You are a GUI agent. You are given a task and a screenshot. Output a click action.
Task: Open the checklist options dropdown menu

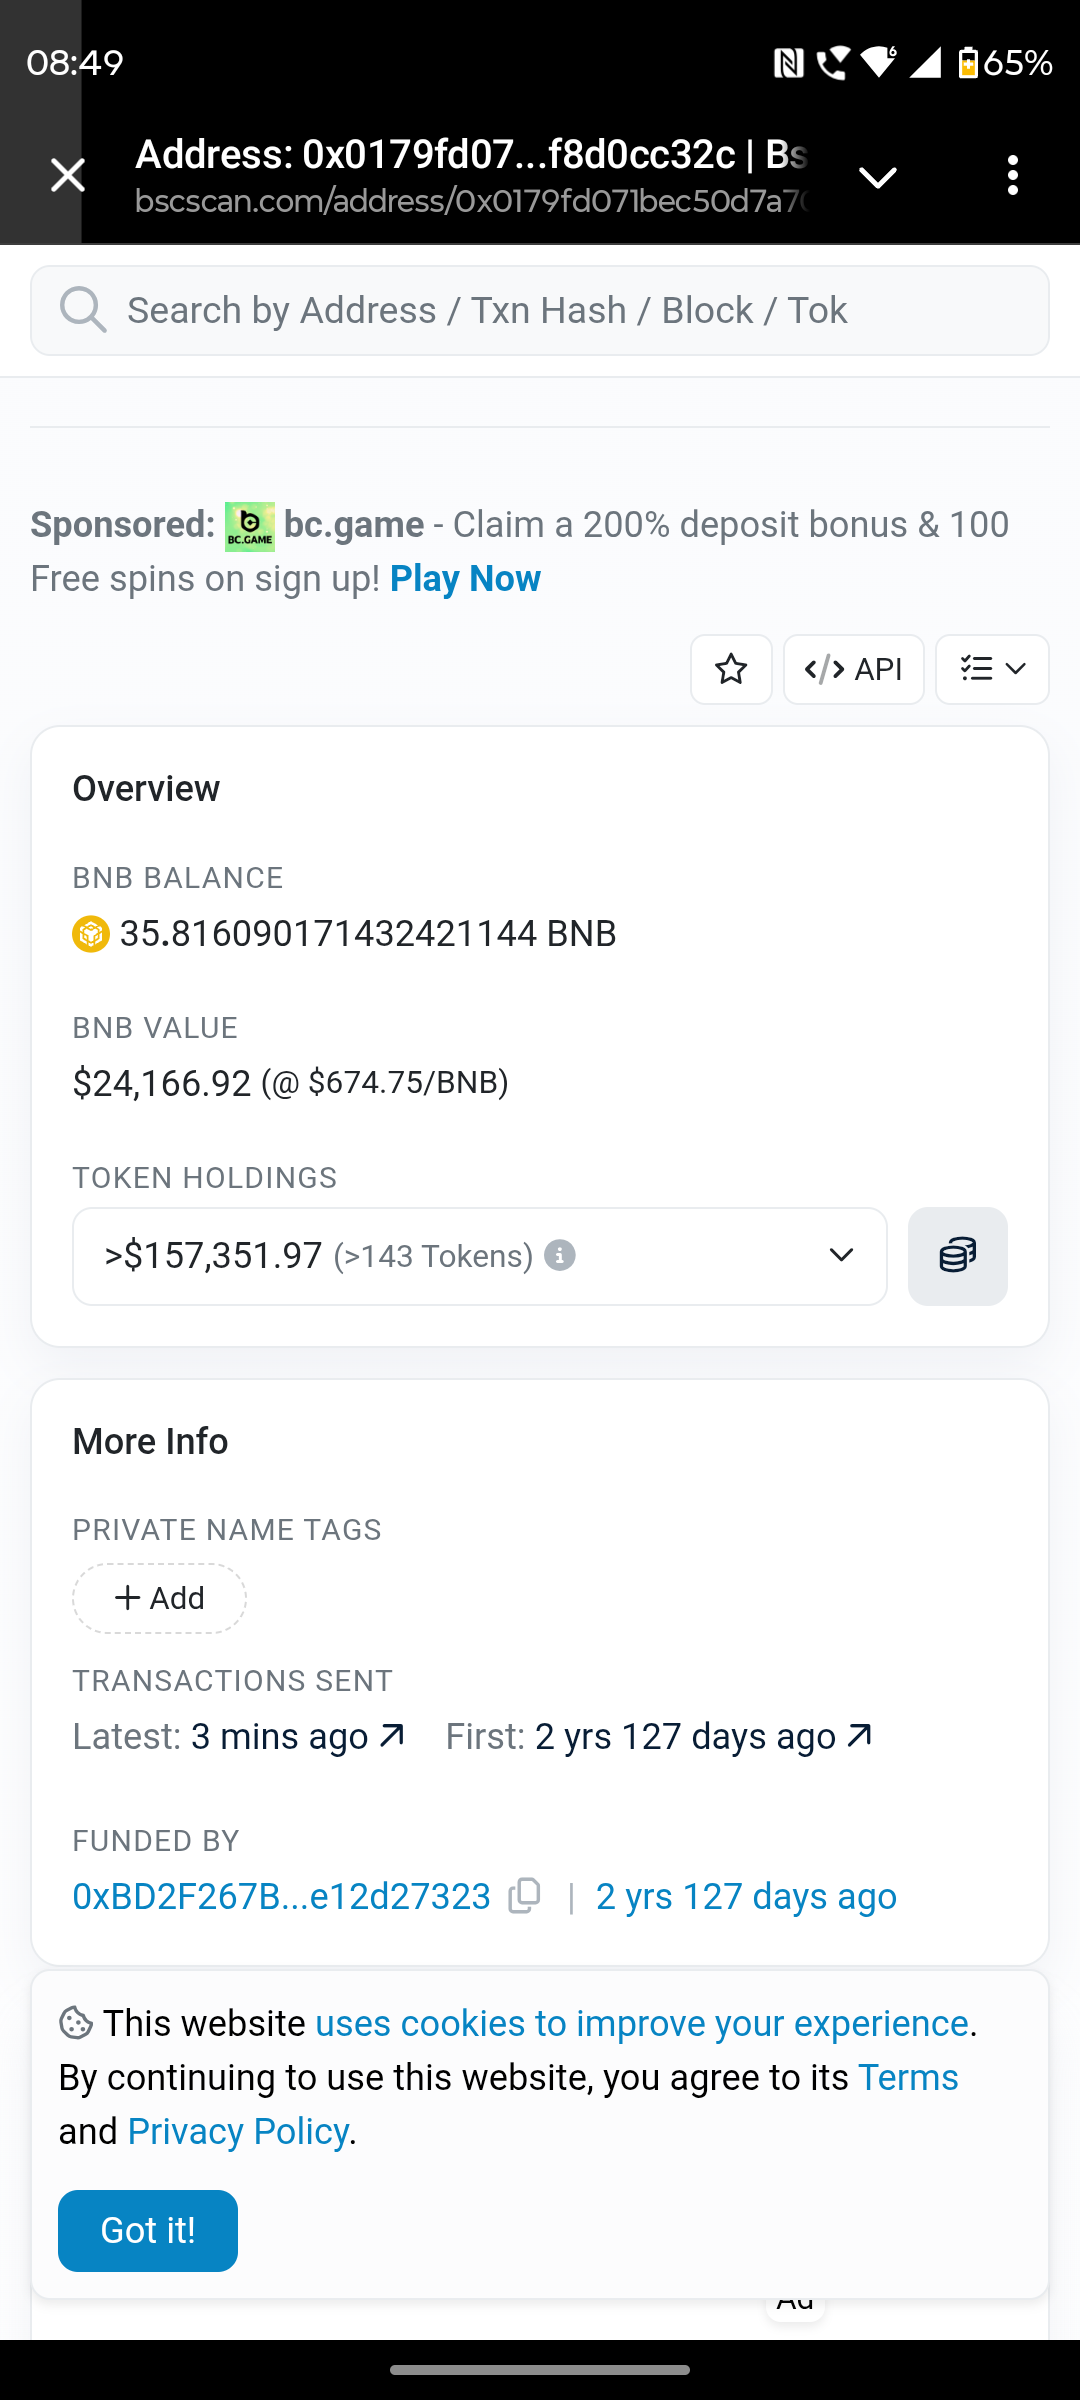point(992,669)
